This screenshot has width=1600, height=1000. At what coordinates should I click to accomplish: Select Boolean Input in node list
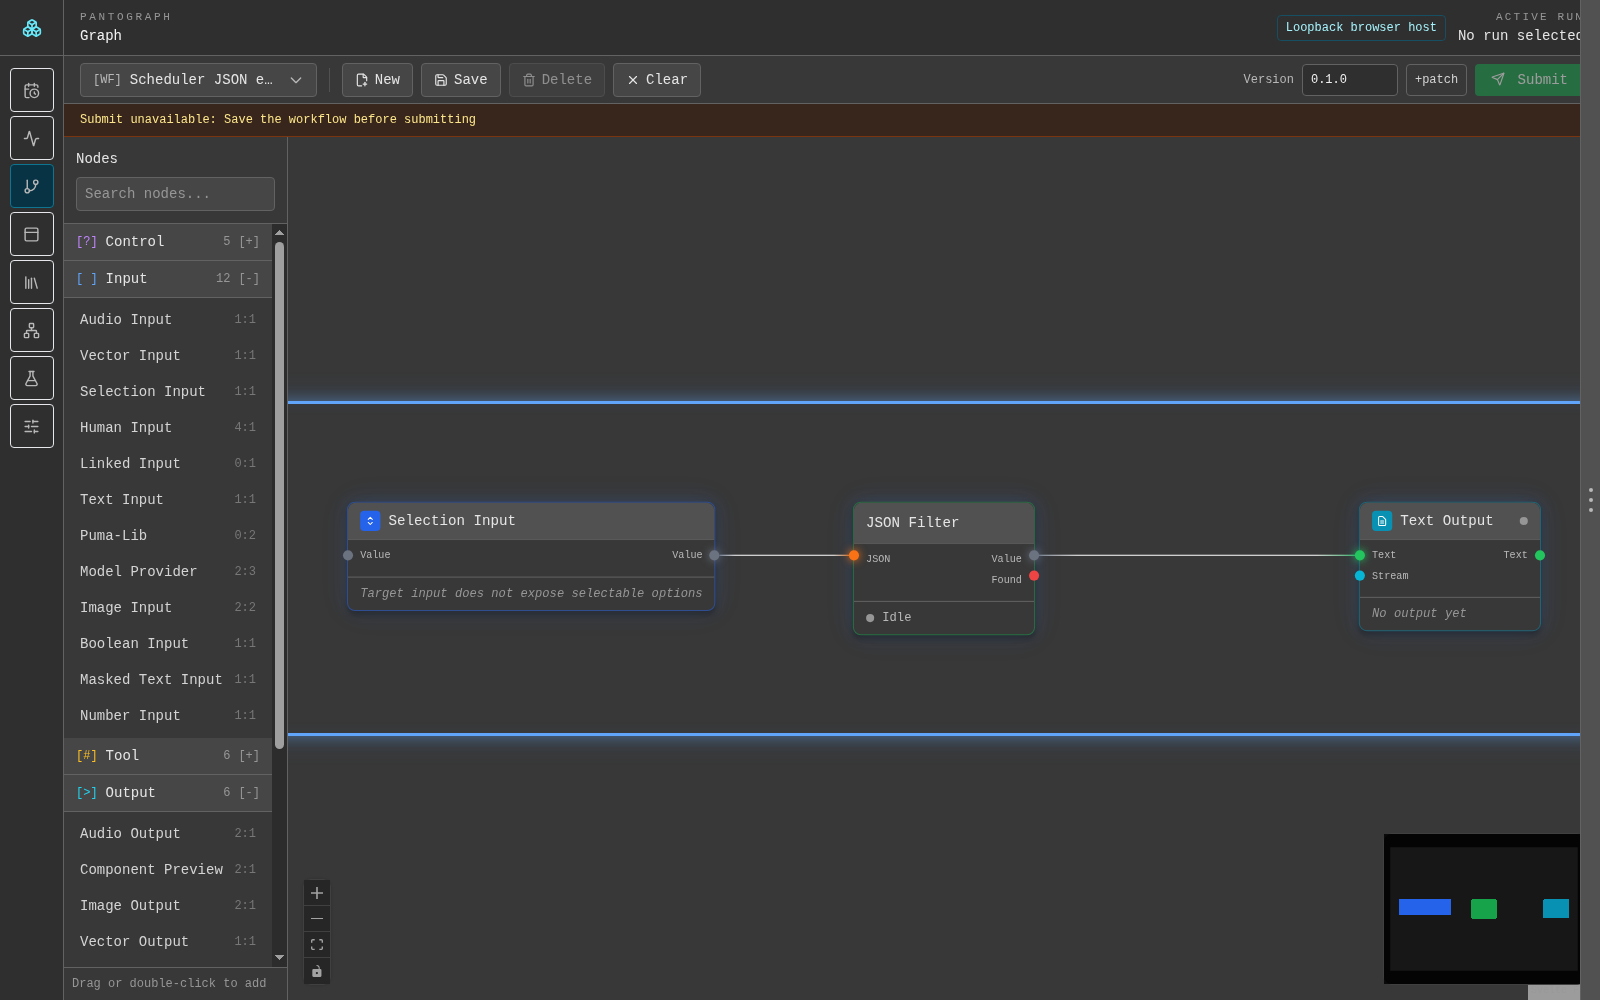coord(168,644)
